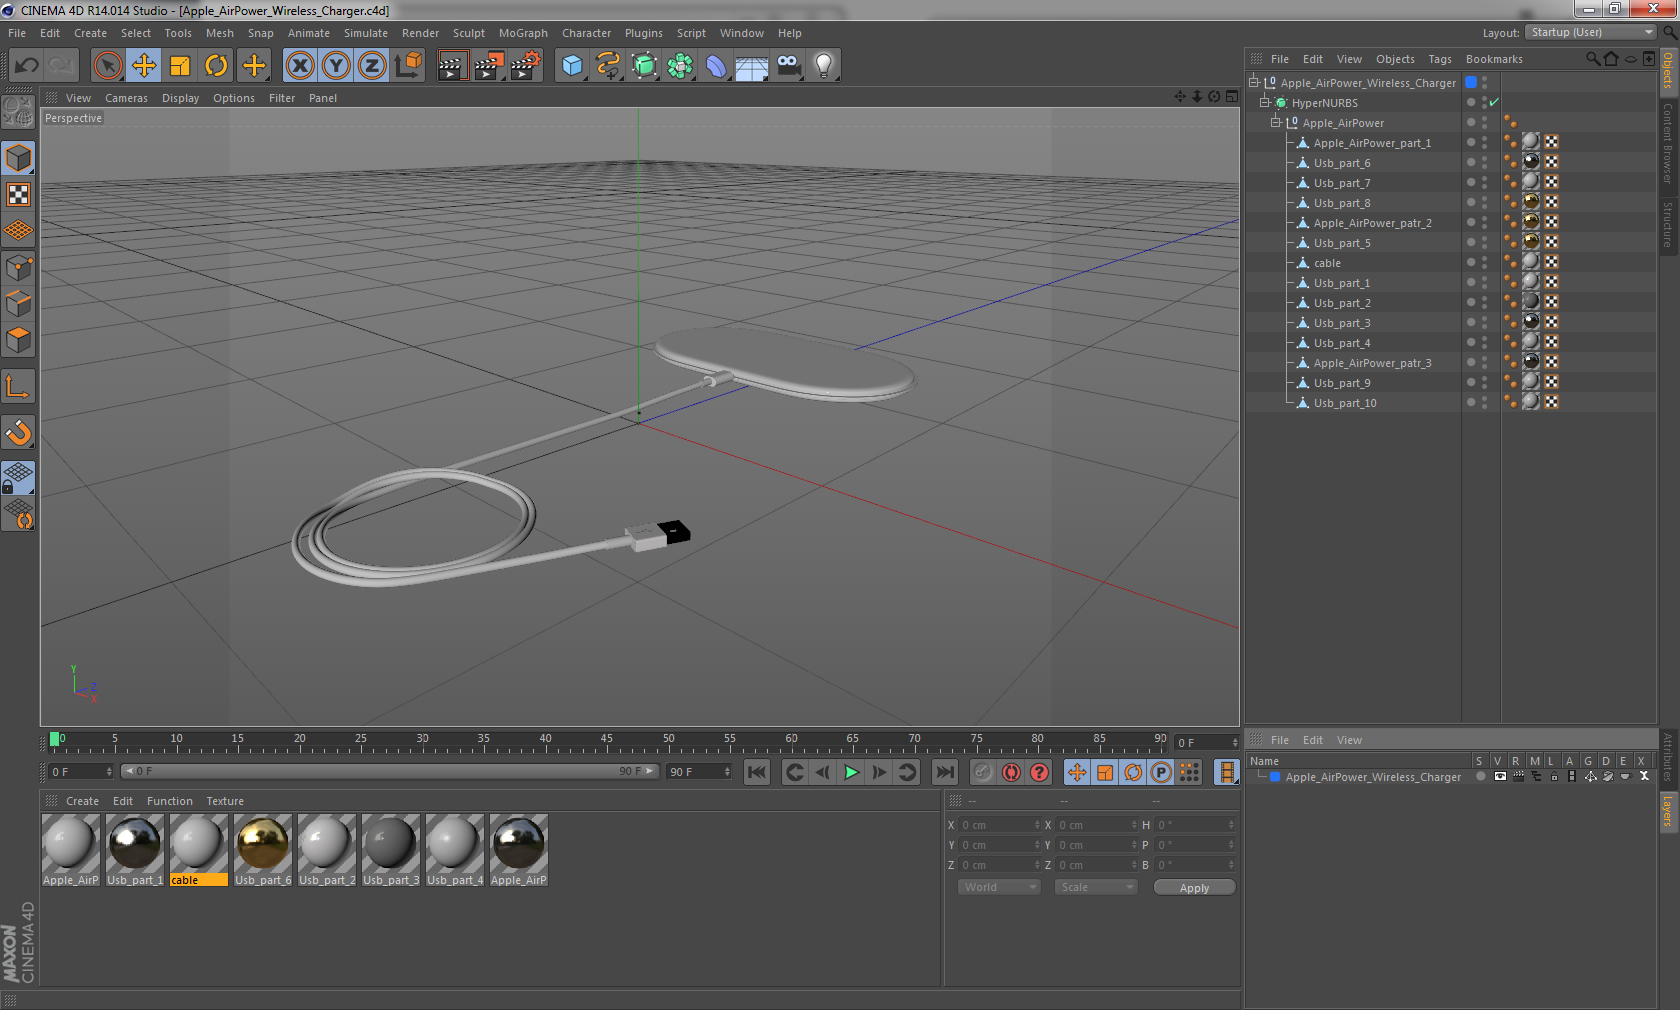Screen dimensions: 1680x1010
Task: Click the coordinate system icon
Action: [x=408, y=66]
